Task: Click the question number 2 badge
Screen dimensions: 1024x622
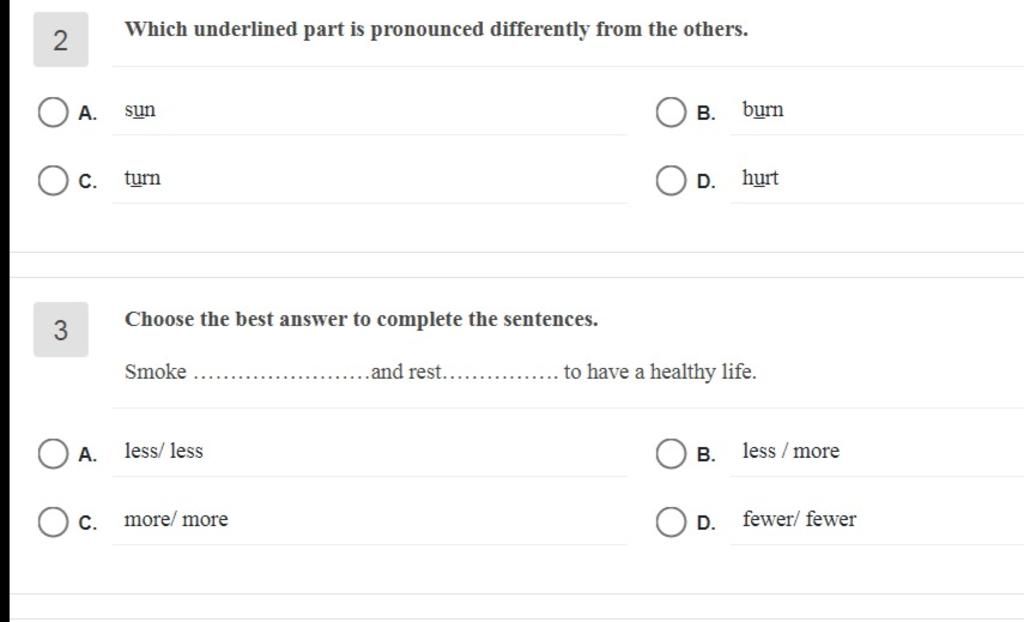Action: 61,39
